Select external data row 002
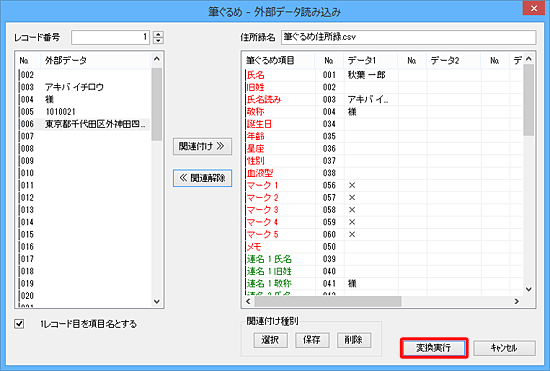550x371 pixels. 84,75
